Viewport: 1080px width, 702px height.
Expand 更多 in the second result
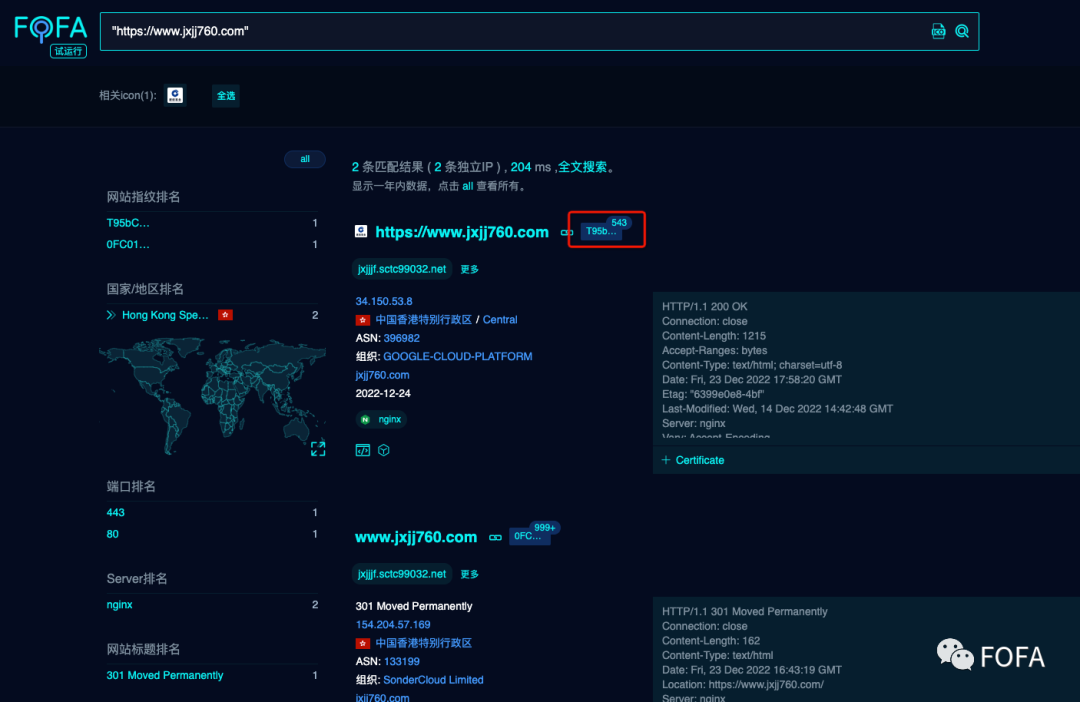point(469,575)
